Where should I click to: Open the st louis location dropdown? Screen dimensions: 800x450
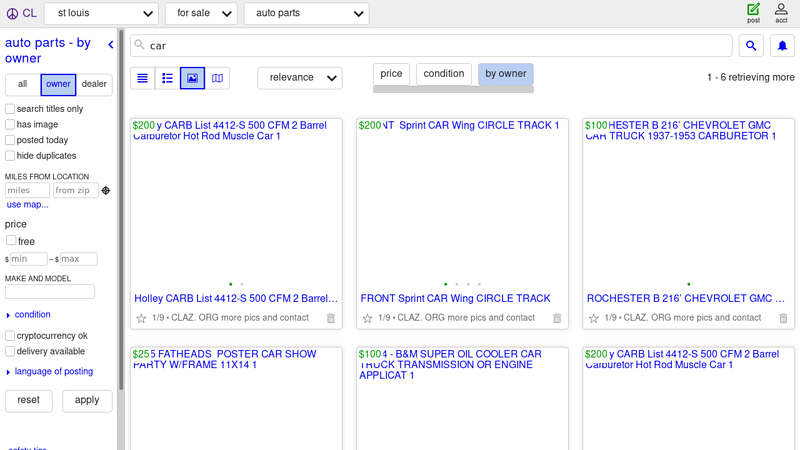coord(101,13)
